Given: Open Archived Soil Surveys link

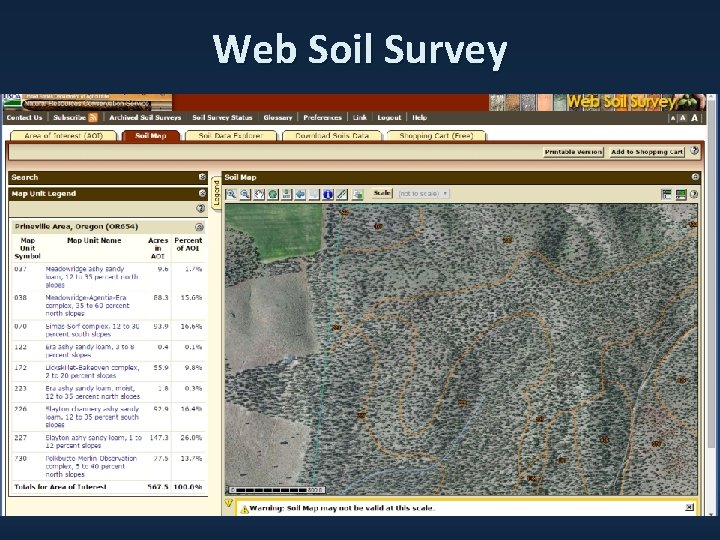Looking at the screenshot, I should pyautogui.click(x=145, y=118).
